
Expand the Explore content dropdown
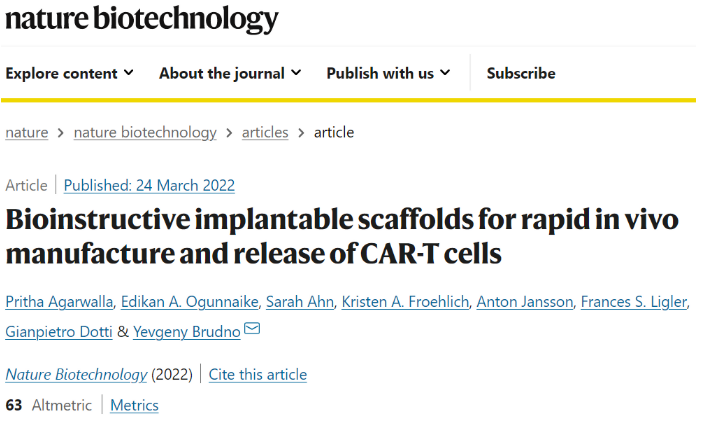(70, 73)
